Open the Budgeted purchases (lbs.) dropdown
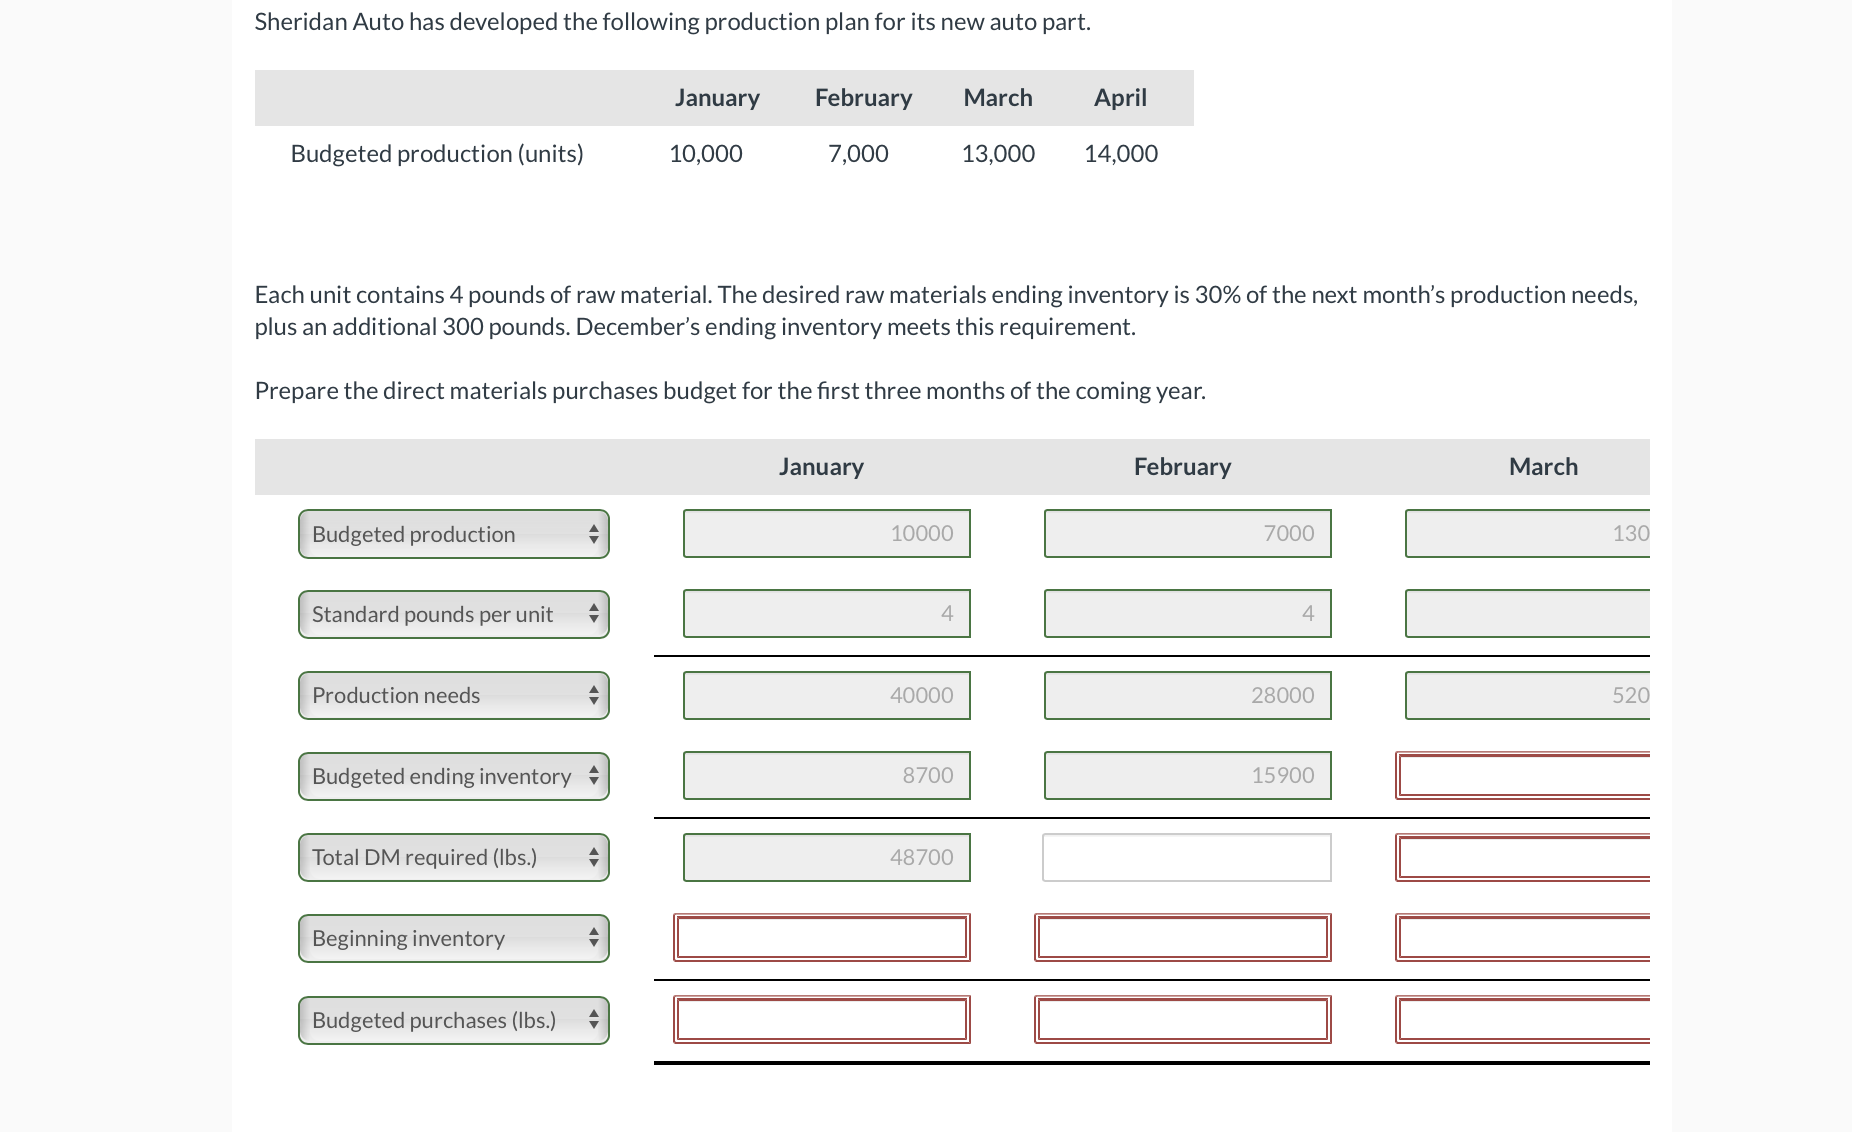1852x1132 pixels. [454, 1020]
